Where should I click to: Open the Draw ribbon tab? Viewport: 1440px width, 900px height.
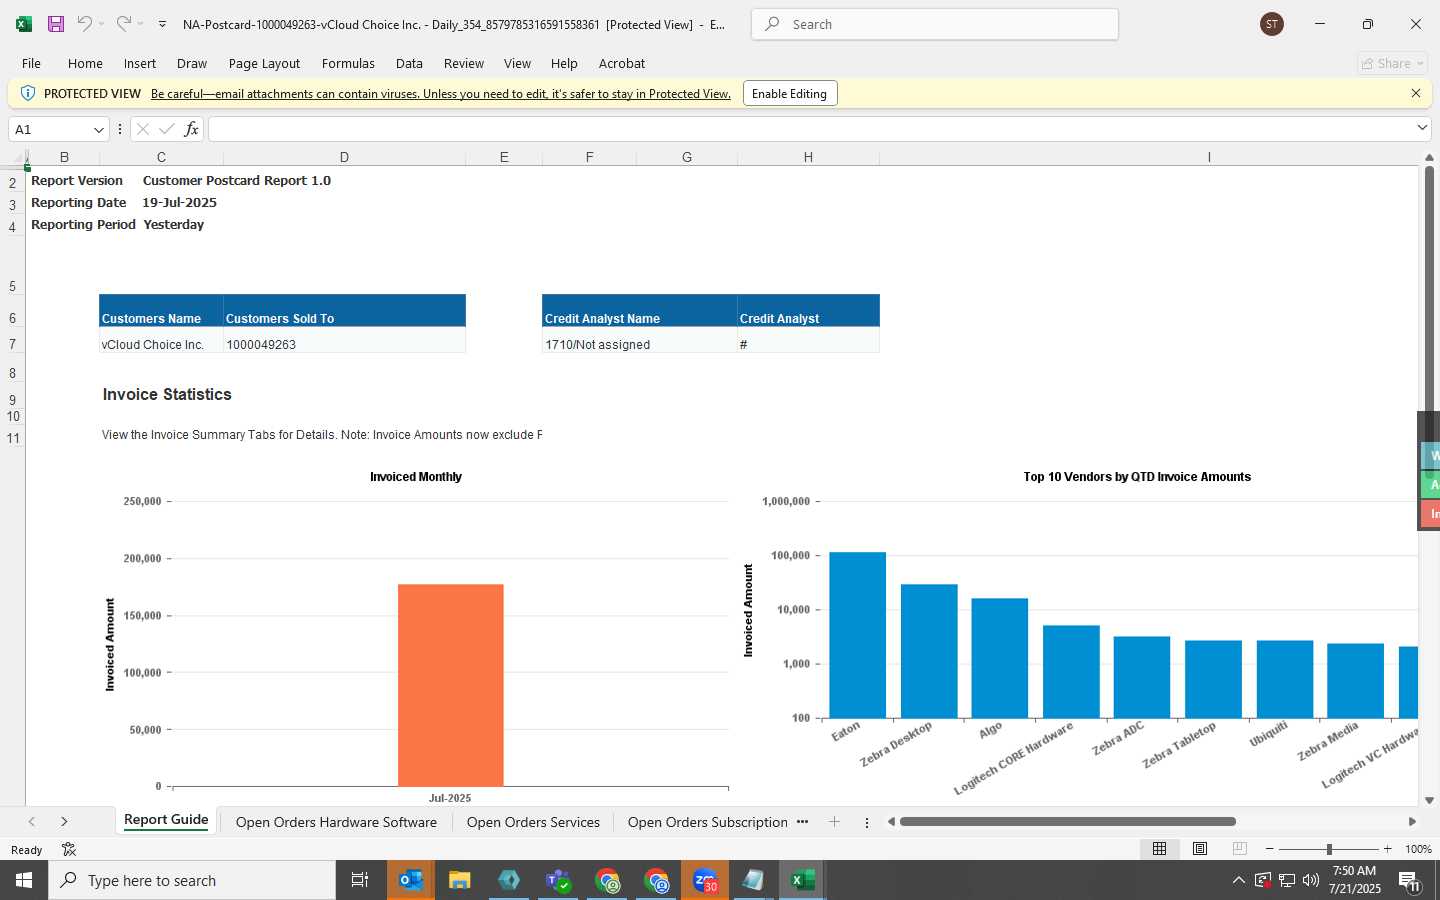(192, 63)
